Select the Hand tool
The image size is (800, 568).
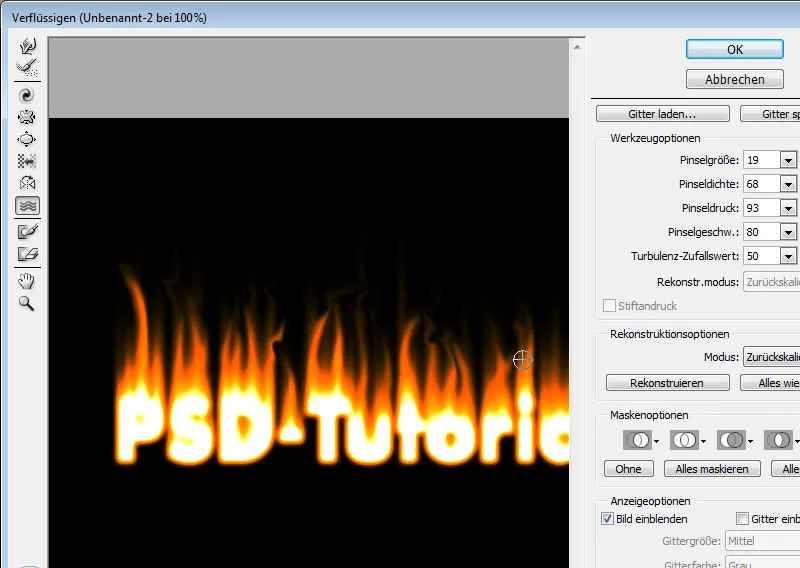[27, 281]
